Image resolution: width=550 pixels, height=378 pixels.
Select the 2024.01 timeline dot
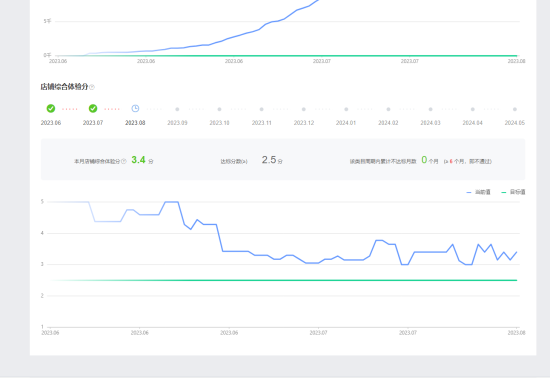click(346, 109)
